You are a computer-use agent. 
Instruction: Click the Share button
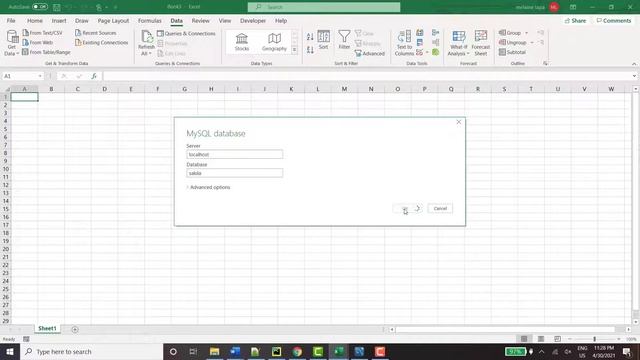click(576, 20)
